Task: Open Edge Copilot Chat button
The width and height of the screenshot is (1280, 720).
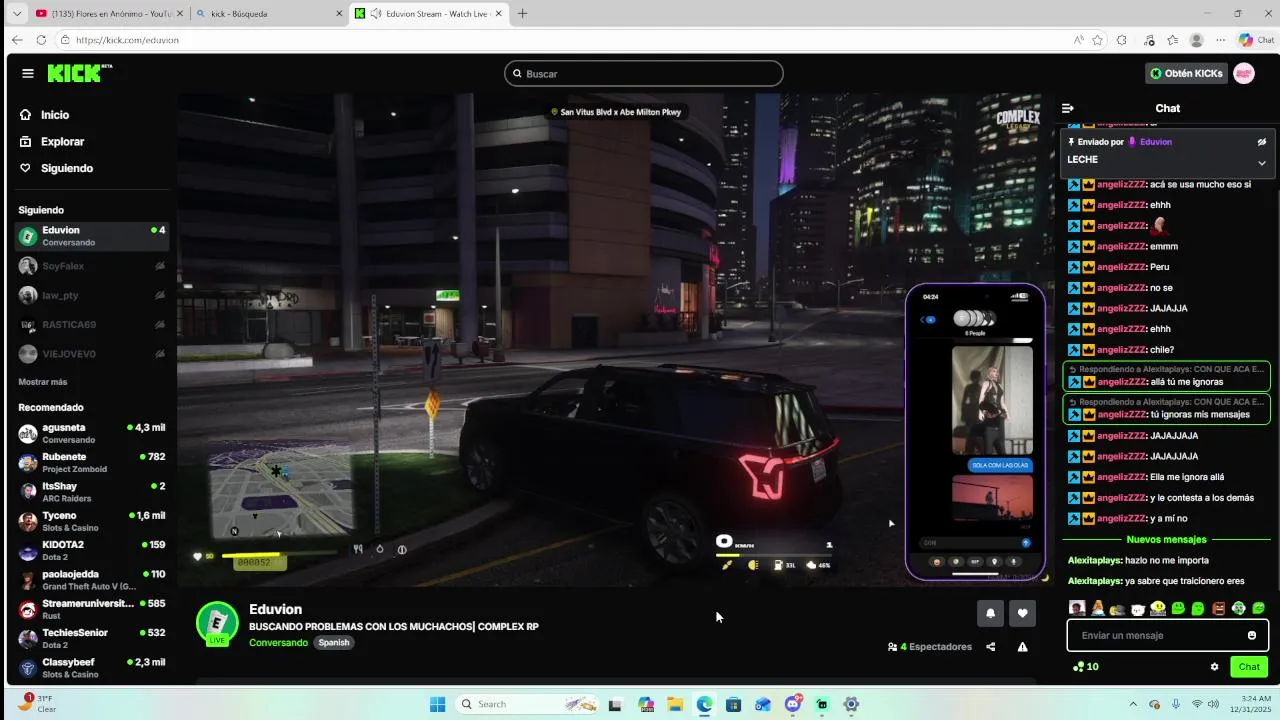Action: (1258, 40)
